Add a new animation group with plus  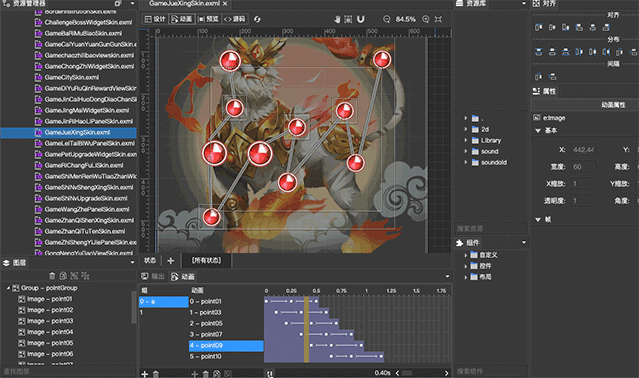144,374
